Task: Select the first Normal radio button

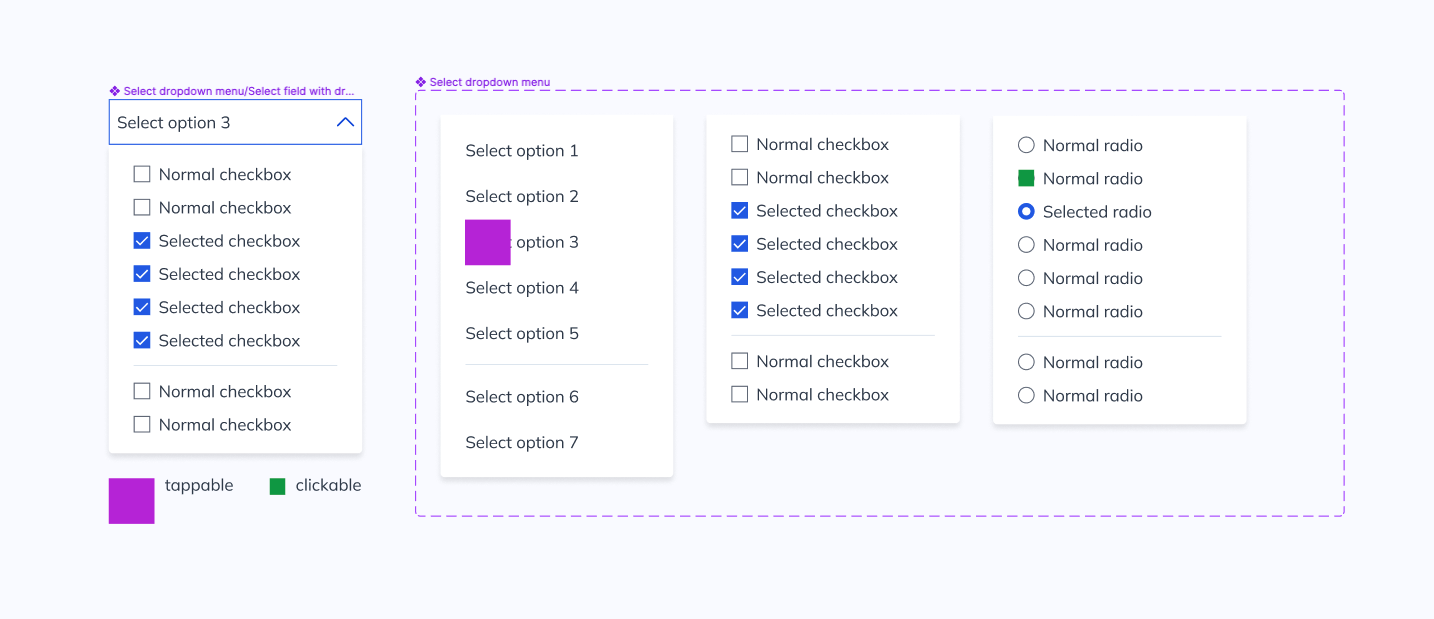Action: click(1026, 144)
